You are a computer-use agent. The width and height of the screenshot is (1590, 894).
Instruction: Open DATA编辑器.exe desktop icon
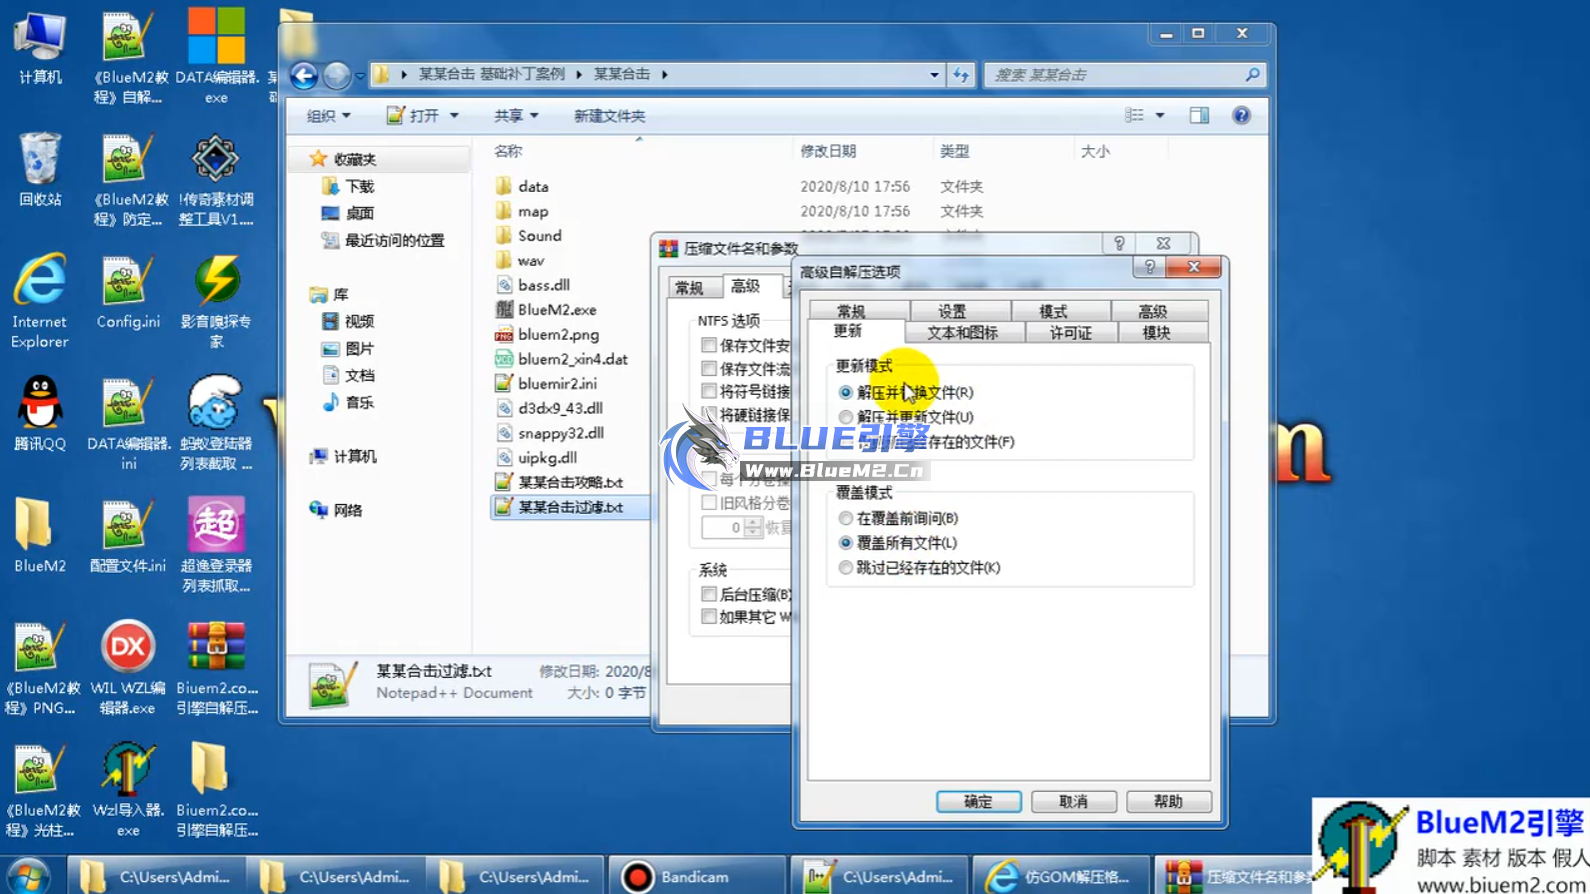point(216,55)
